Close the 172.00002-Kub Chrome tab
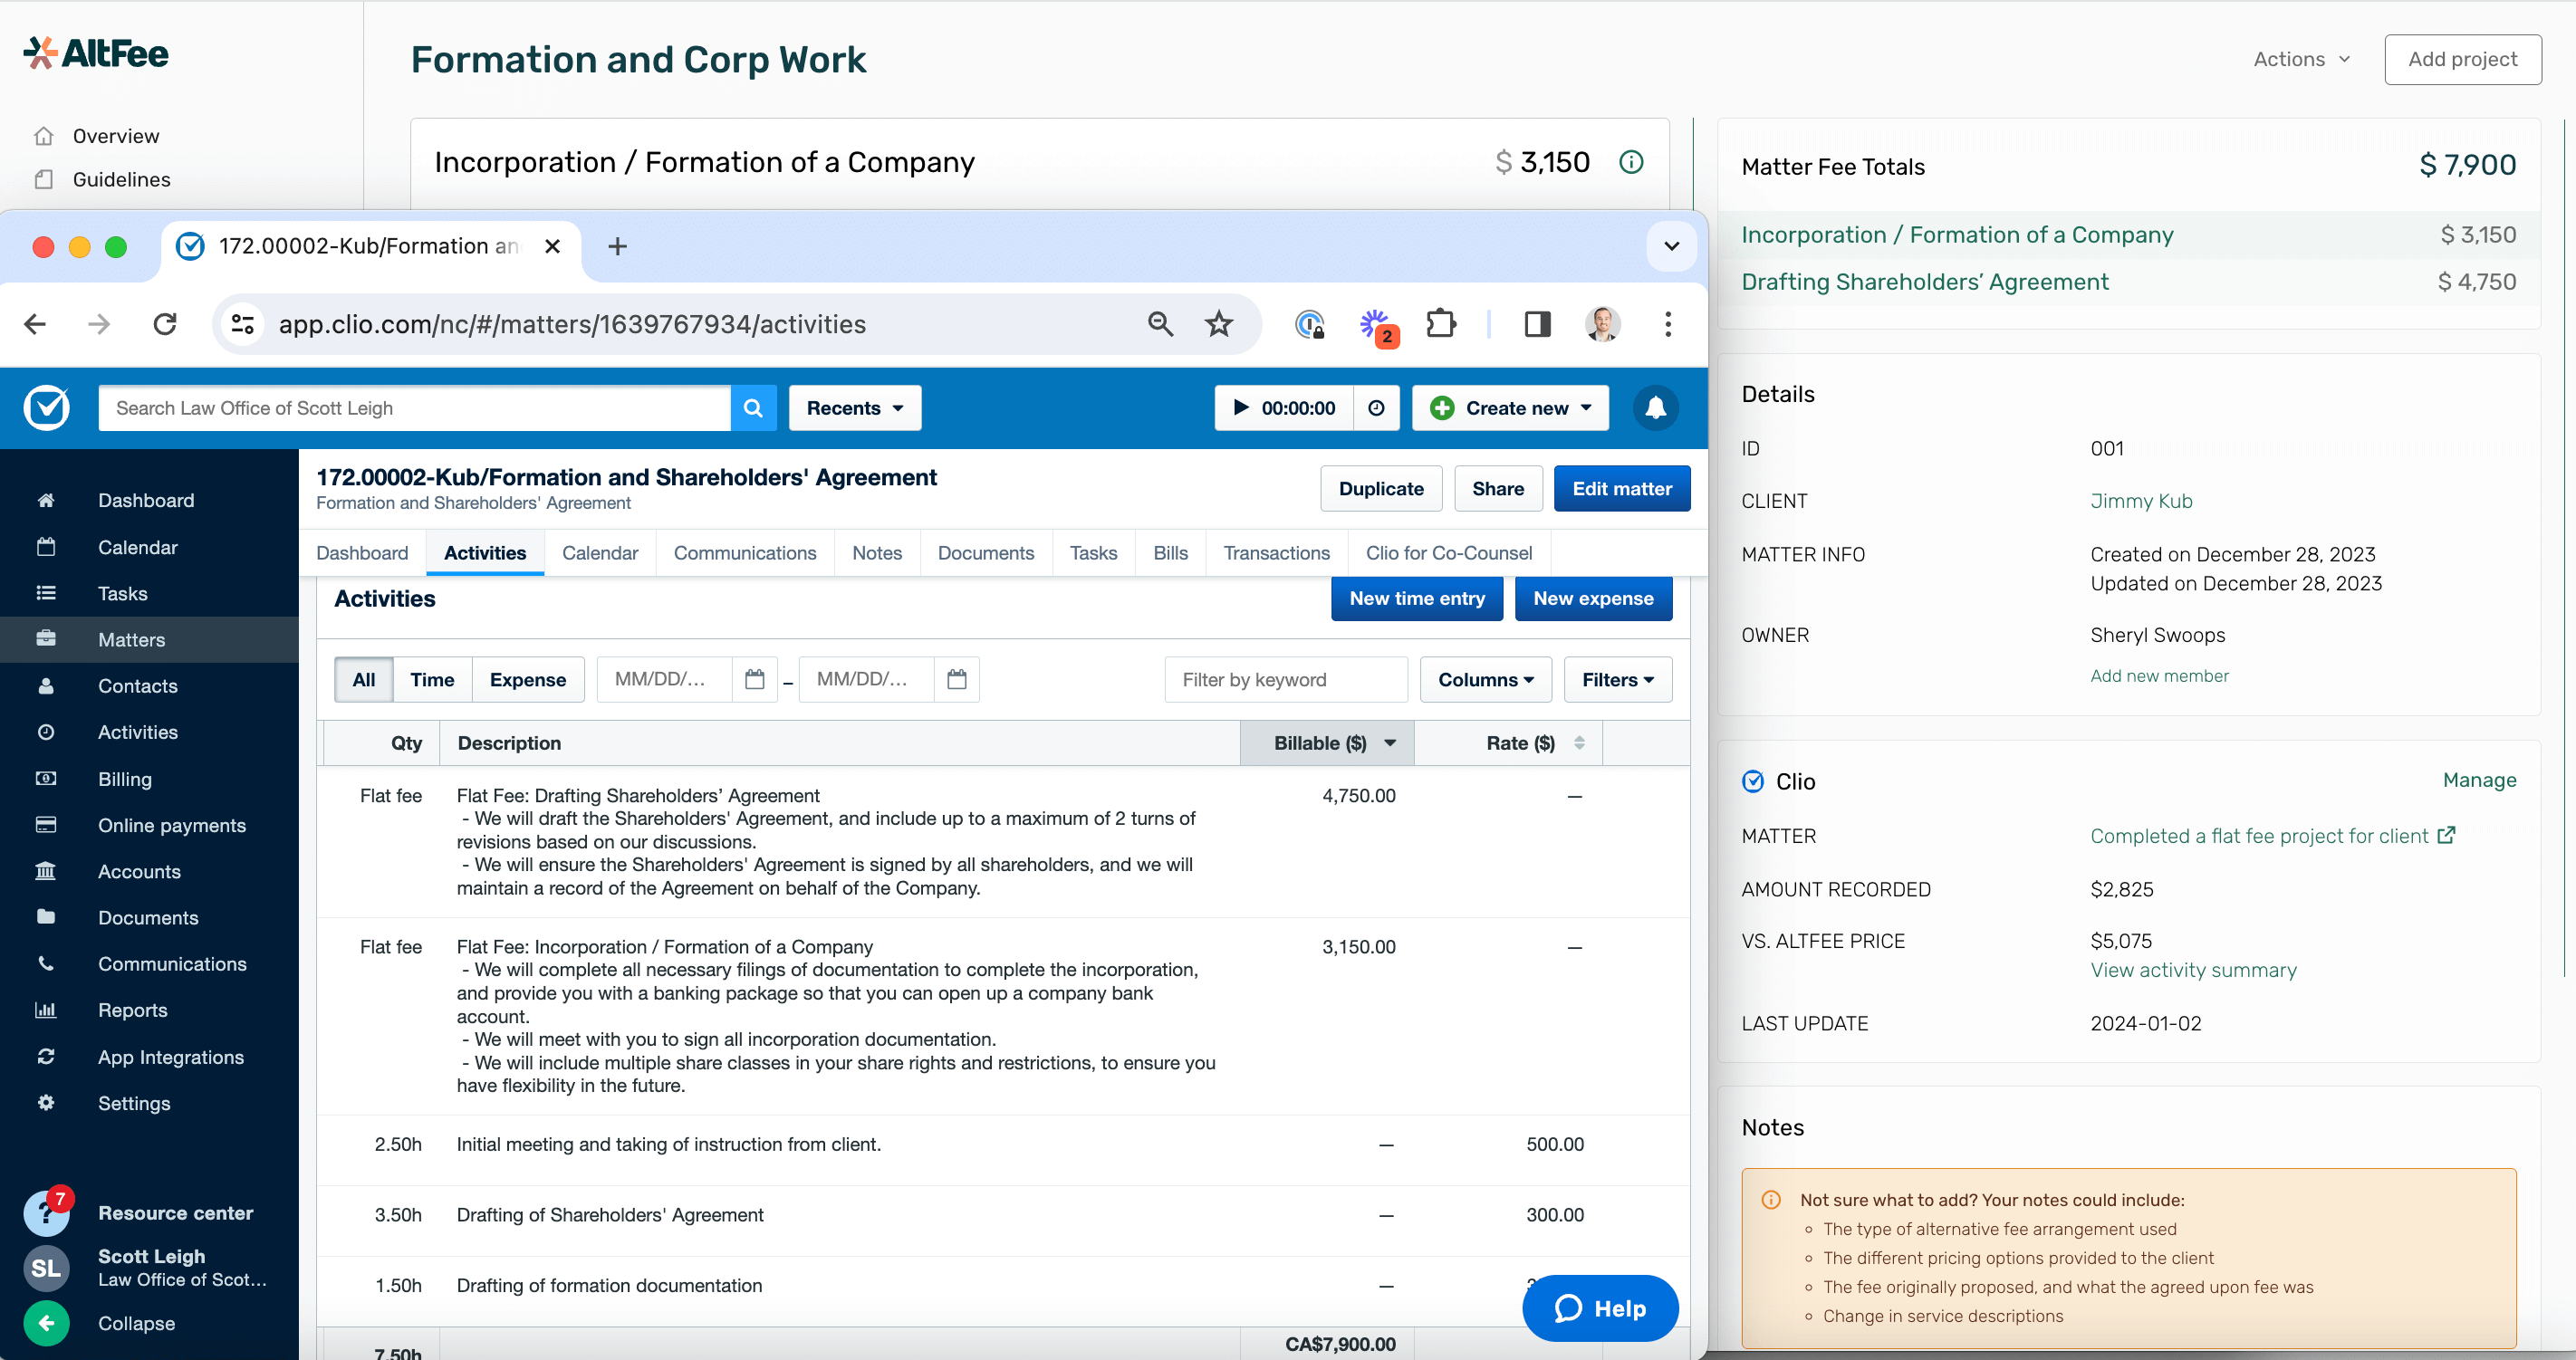 (552, 246)
